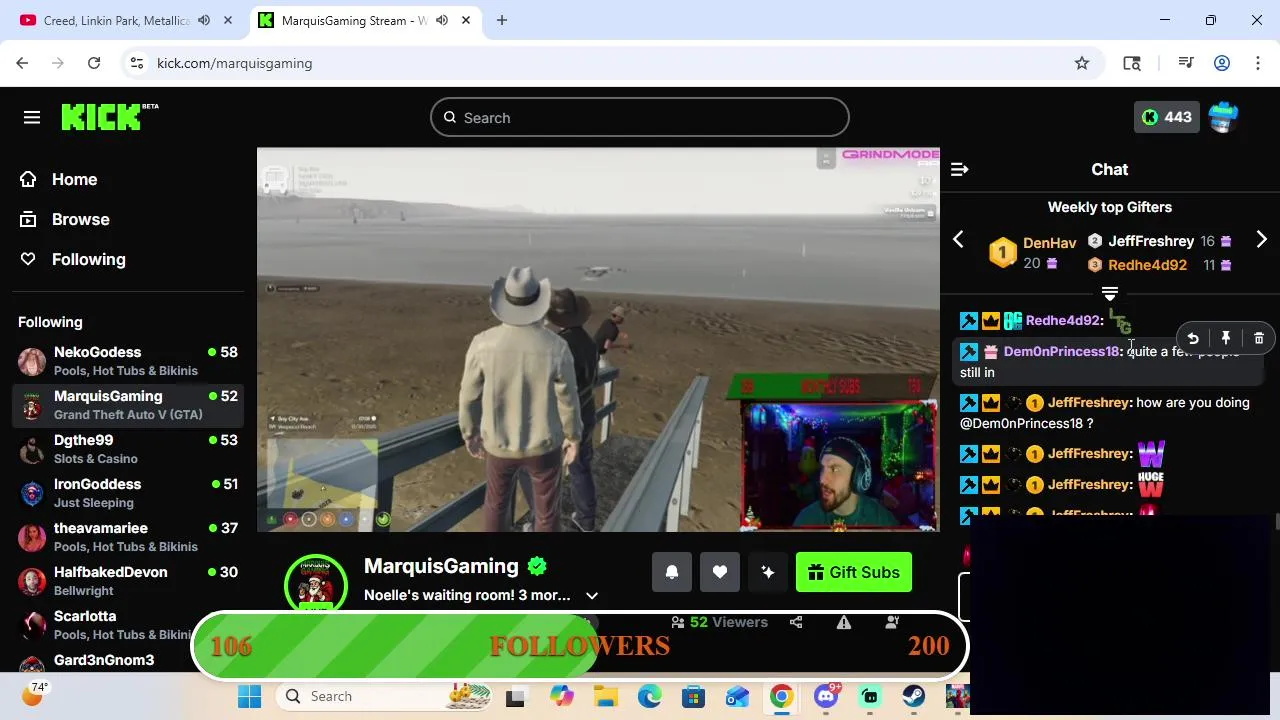Click Redhe4d92's username in chat
The height and width of the screenshot is (720, 1280).
pos(1062,321)
